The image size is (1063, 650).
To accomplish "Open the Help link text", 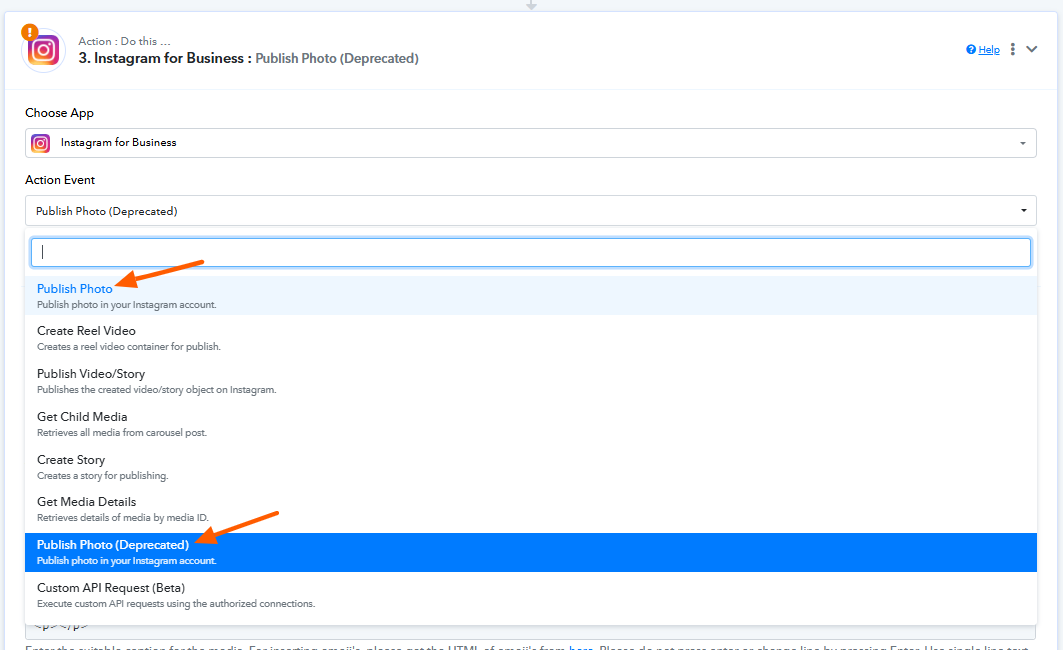I will pos(989,50).
